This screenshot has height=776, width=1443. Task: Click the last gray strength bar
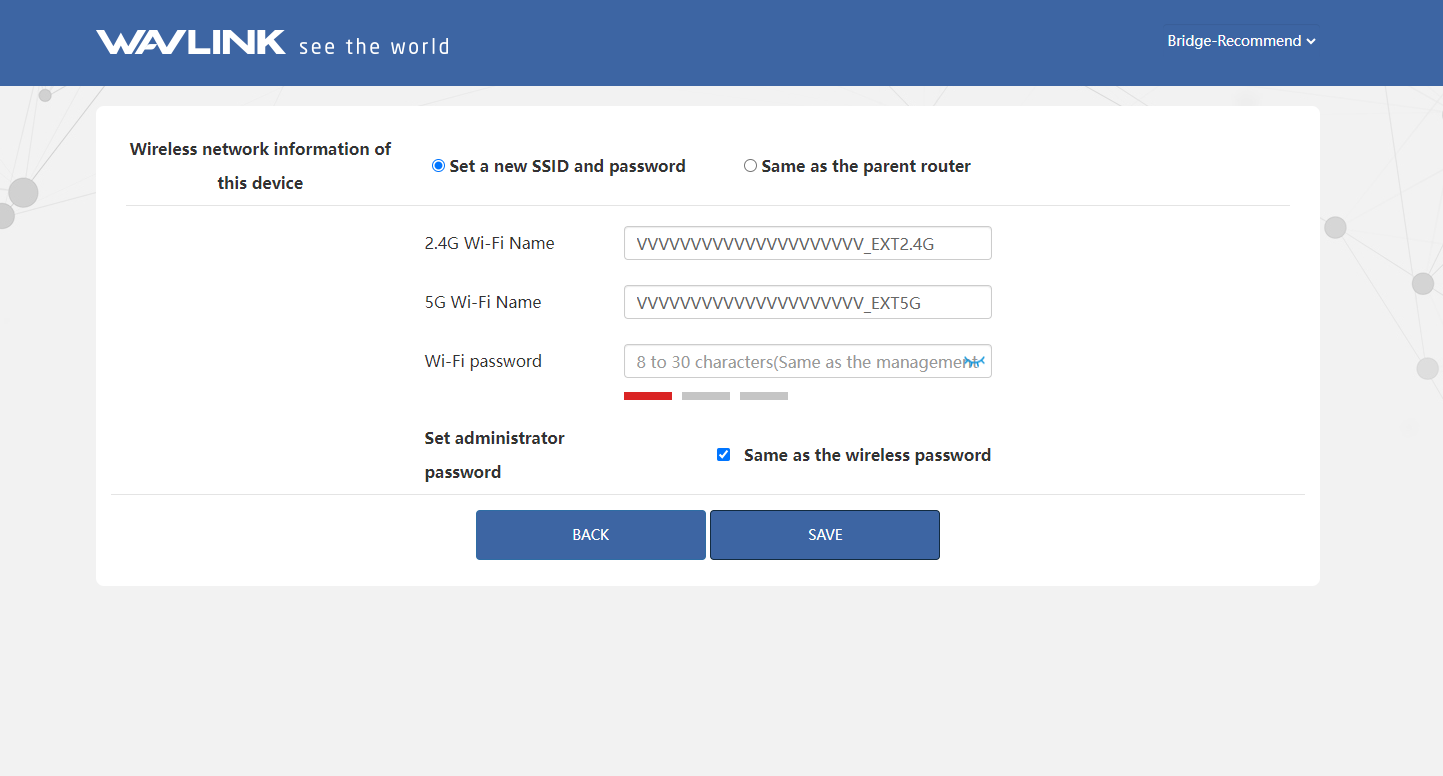pos(763,396)
